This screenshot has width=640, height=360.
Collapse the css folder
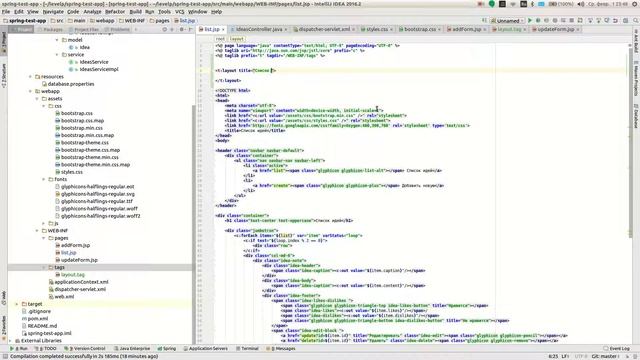[x=44, y=106]
